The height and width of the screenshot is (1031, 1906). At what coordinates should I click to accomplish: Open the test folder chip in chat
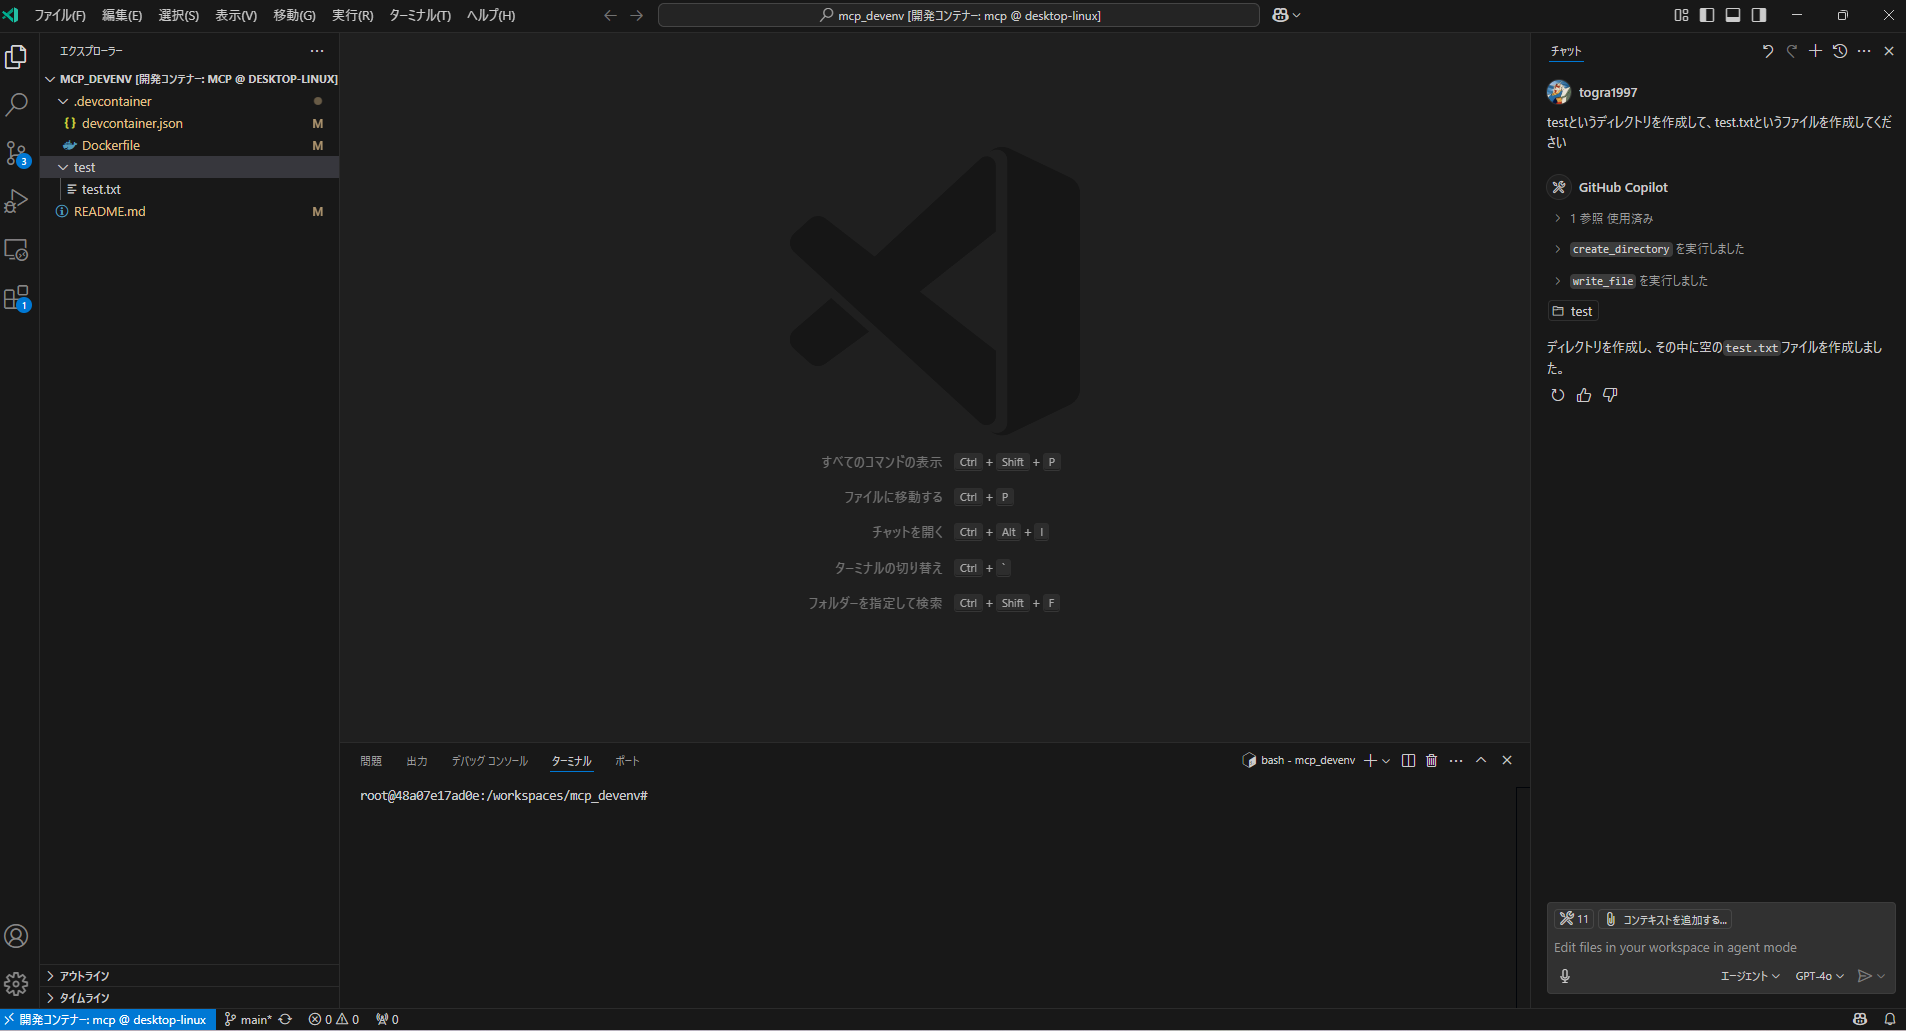[x=1573, y=311]
